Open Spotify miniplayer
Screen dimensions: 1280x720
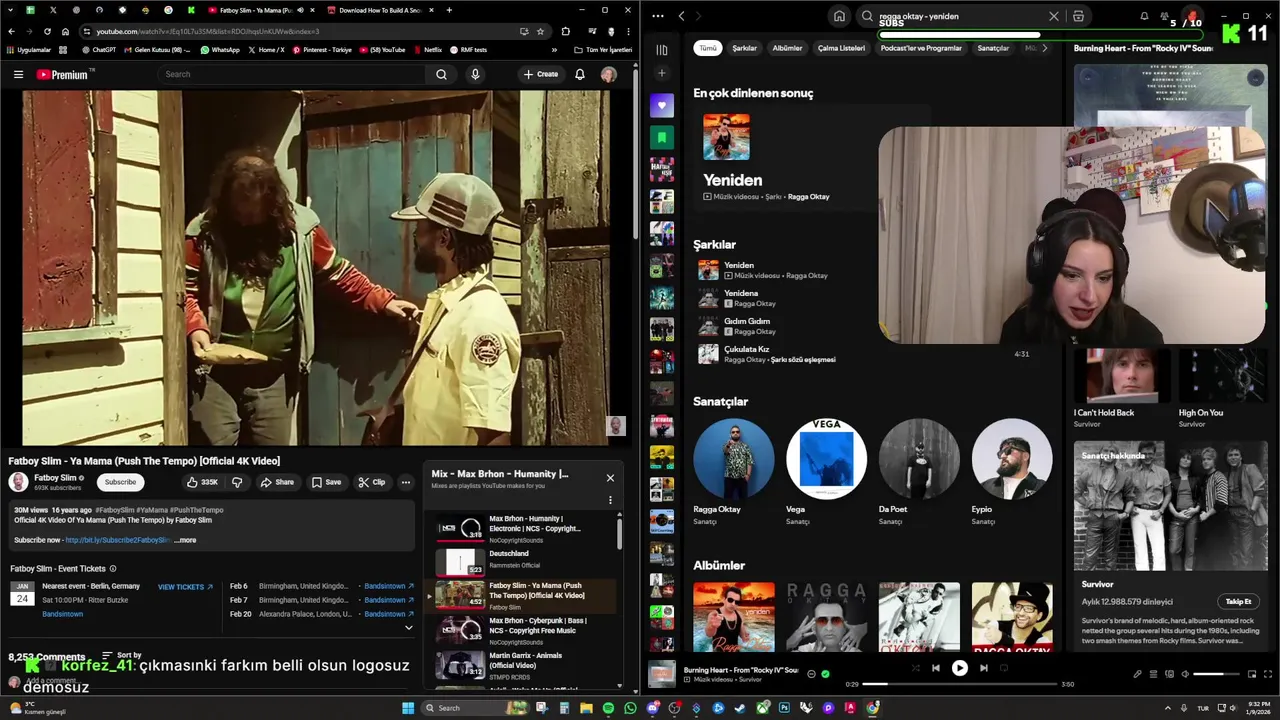(1252, 674)
